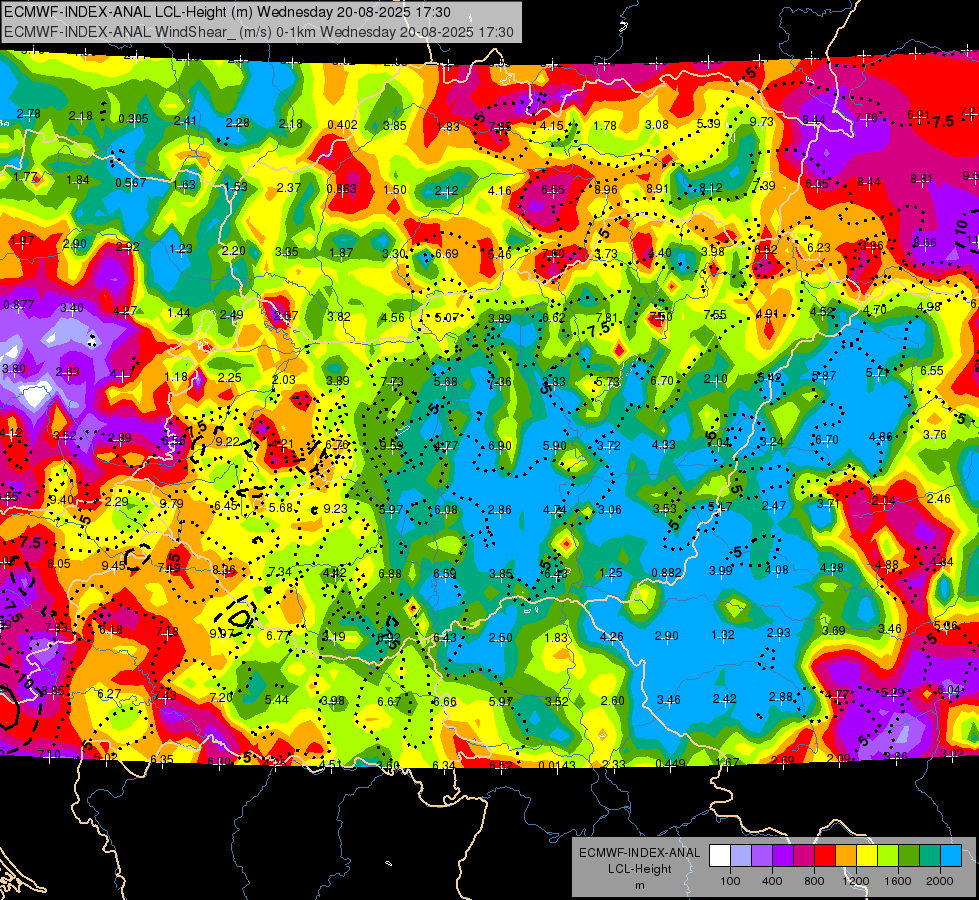Click the wind shear value 2.28
The height and width of the screenshot is (900, 979).
click(x=238, y=123)
